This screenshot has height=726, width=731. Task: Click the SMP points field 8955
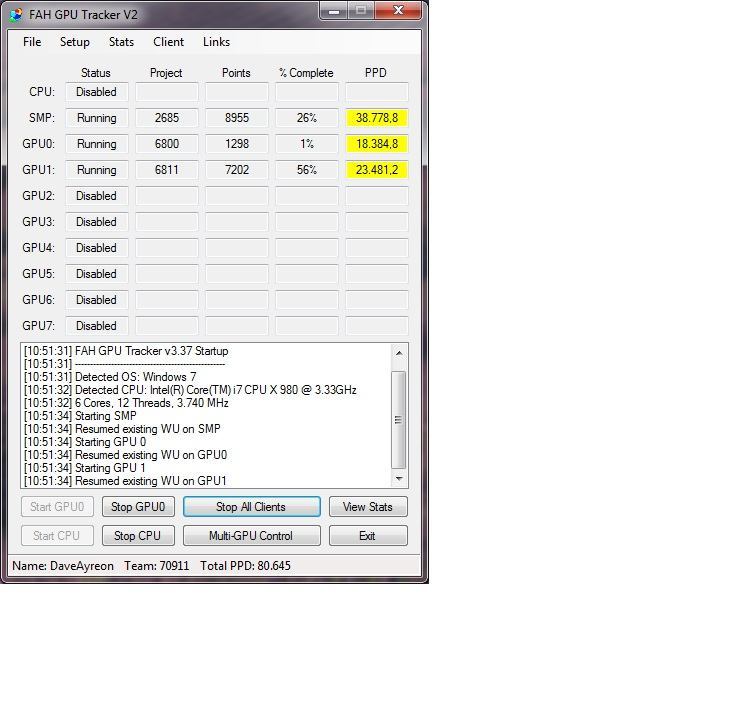(x=237, y=118)
